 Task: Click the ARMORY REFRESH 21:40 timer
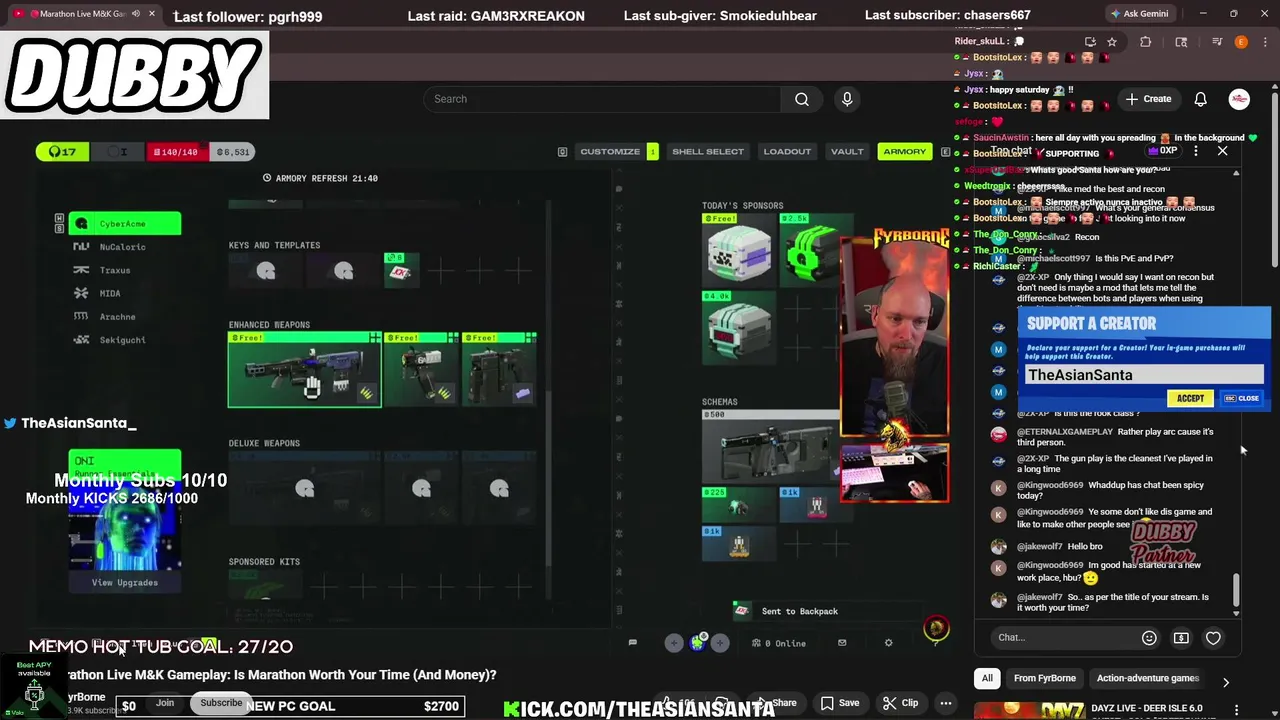[x=320, y=178]
